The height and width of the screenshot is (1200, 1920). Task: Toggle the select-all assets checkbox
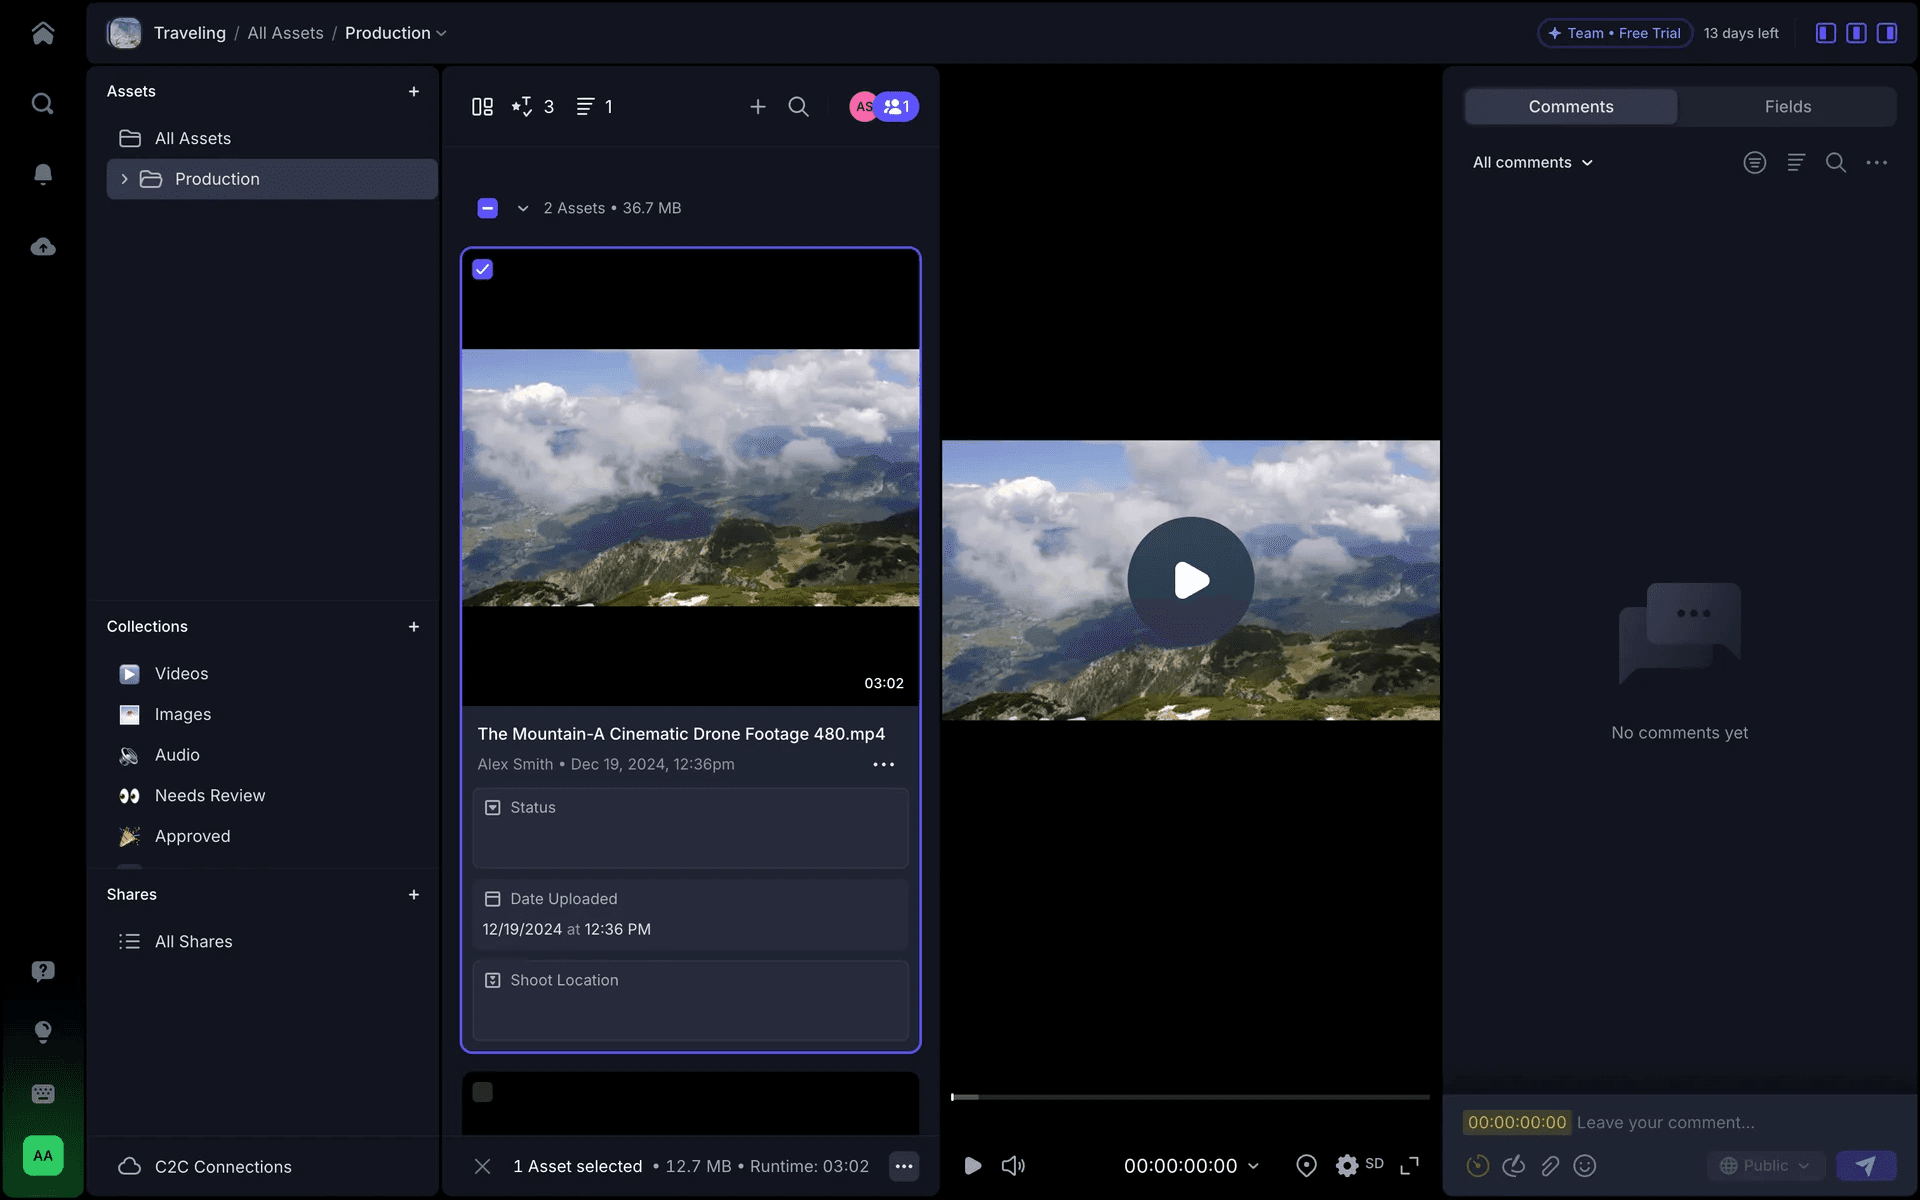[488, 208]
